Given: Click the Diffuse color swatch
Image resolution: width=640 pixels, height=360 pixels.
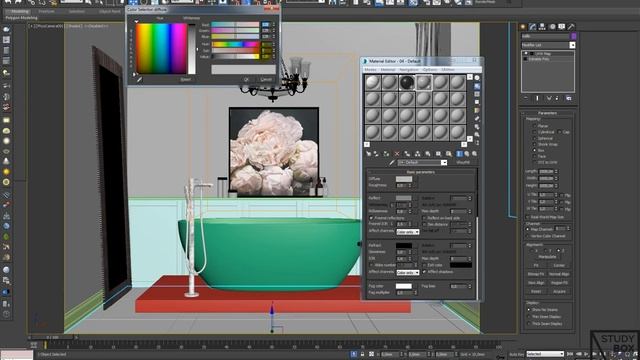Looking at the screenshot, I should (x=404, y=179).
